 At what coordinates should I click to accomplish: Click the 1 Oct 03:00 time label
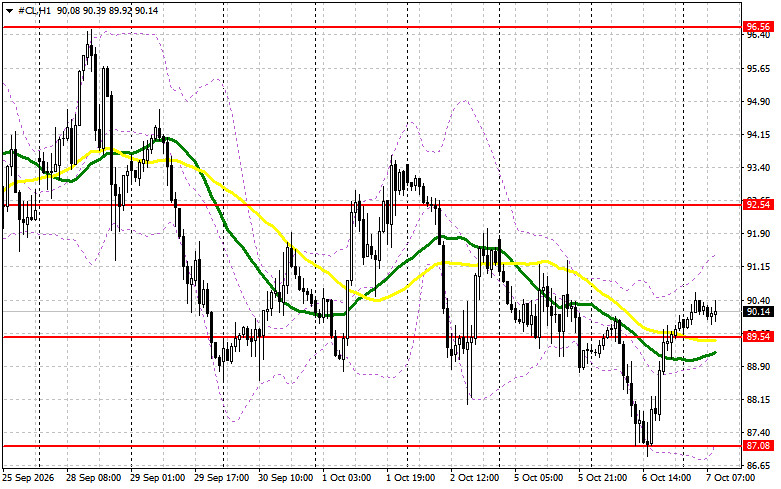click(346, 478)
